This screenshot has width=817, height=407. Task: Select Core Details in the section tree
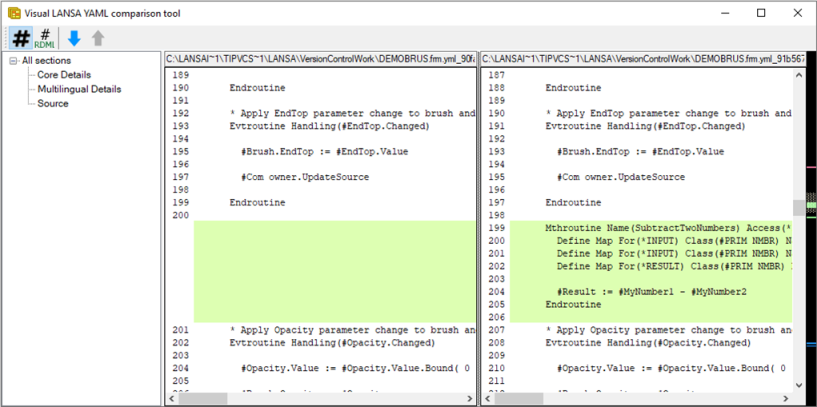64,75
